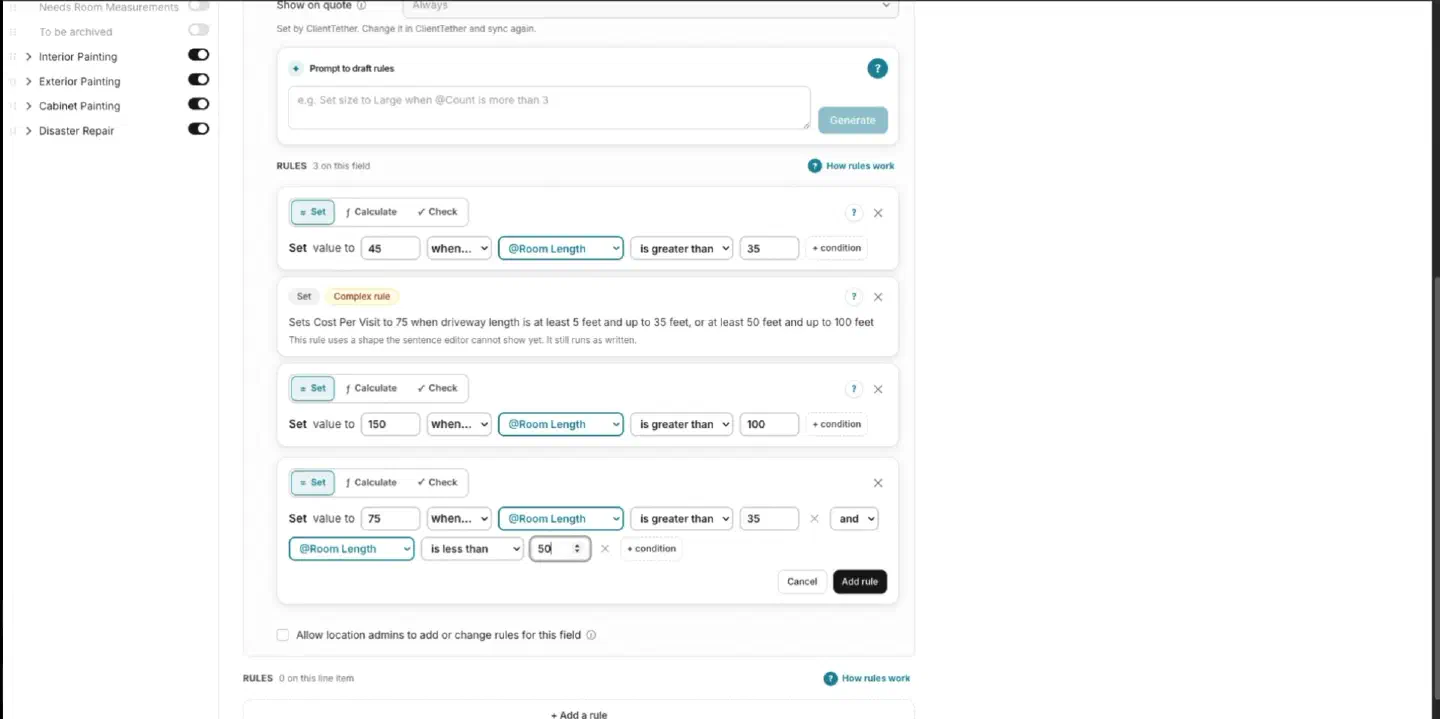The image size is (1440, 719).
Task: Open How rules work beside 'RULES 3 on this field'
Action: (851, 166)
